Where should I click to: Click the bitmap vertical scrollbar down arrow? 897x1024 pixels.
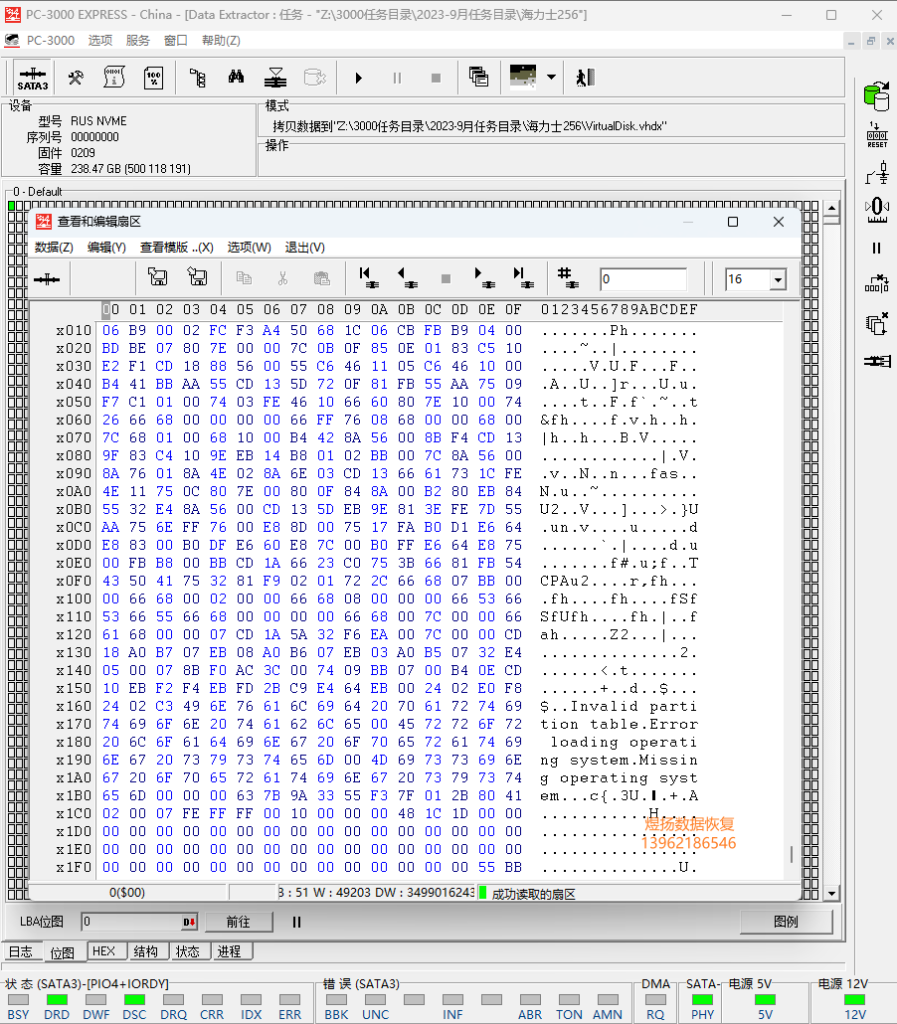(x=831, y=893)
